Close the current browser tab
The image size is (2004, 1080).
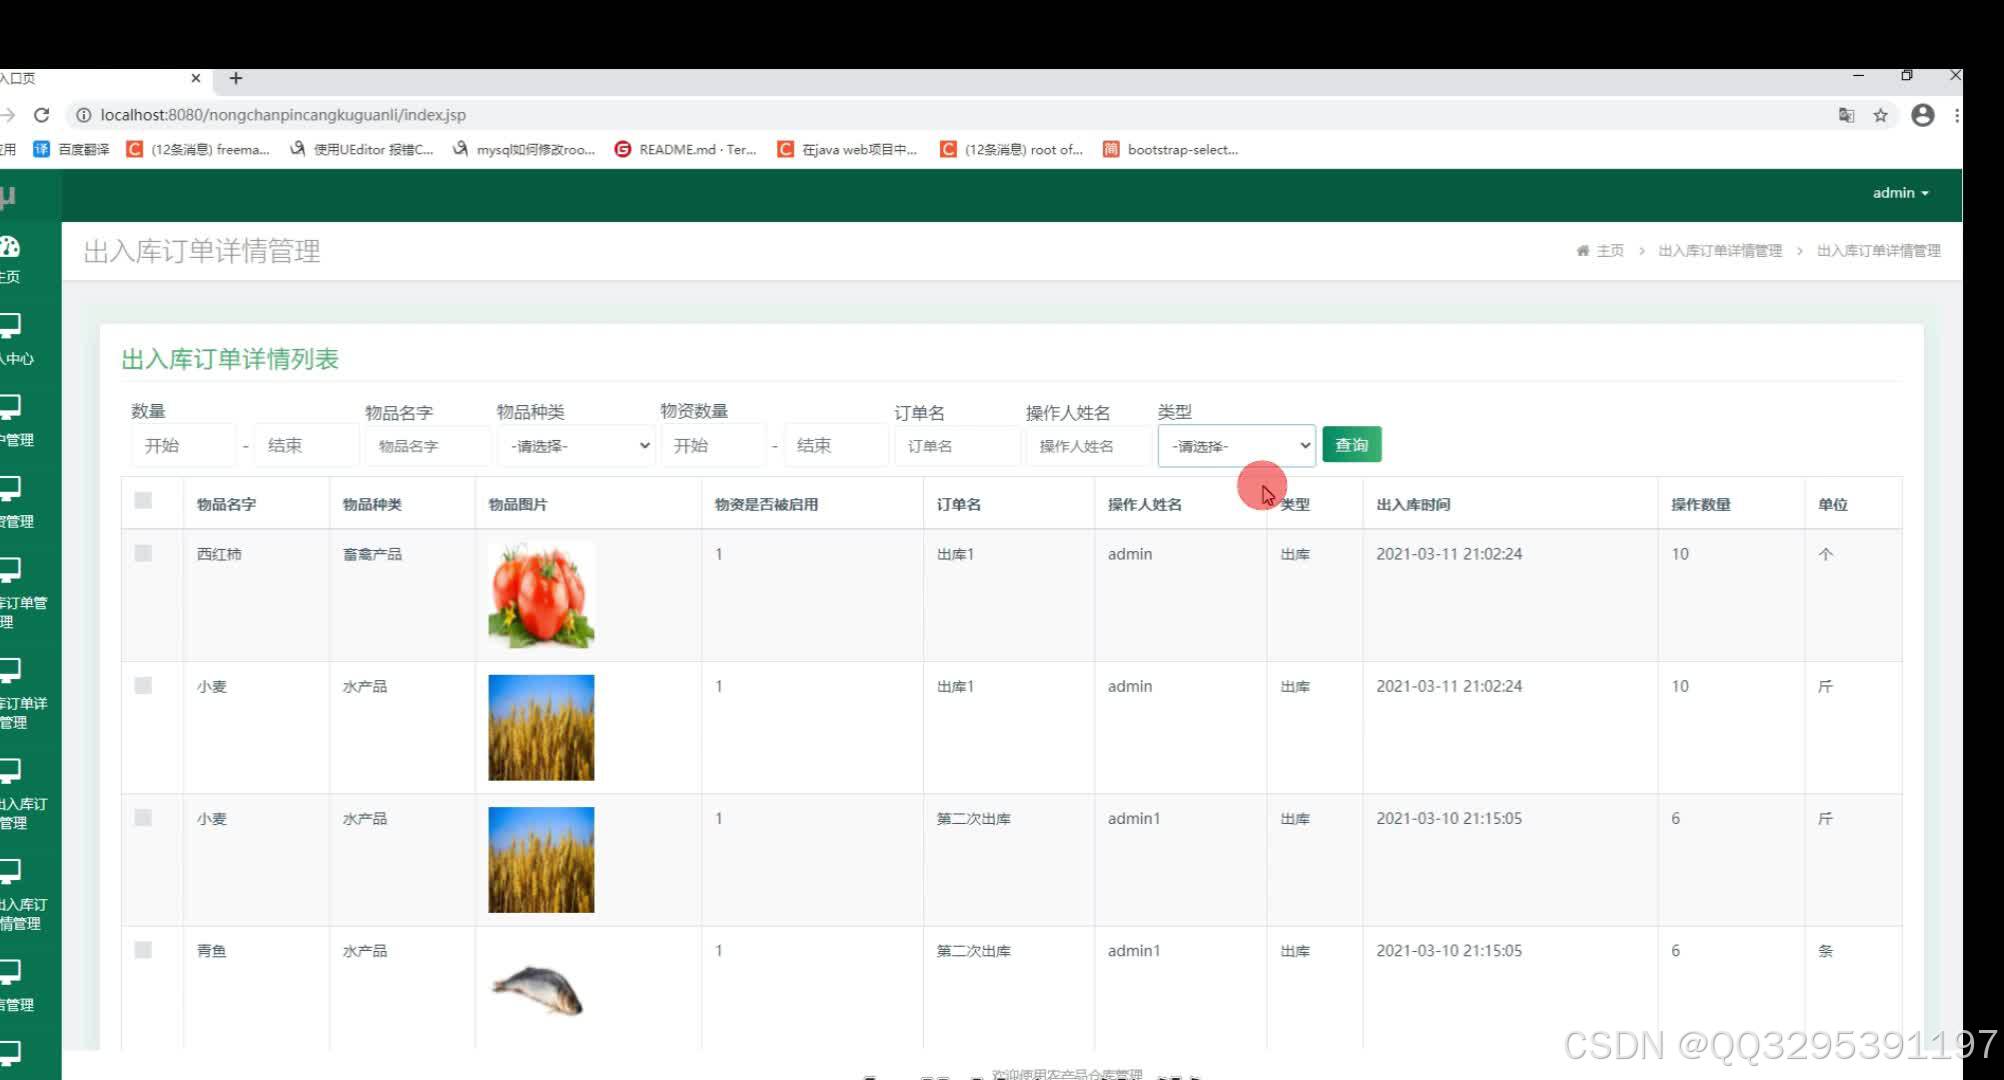196,78
